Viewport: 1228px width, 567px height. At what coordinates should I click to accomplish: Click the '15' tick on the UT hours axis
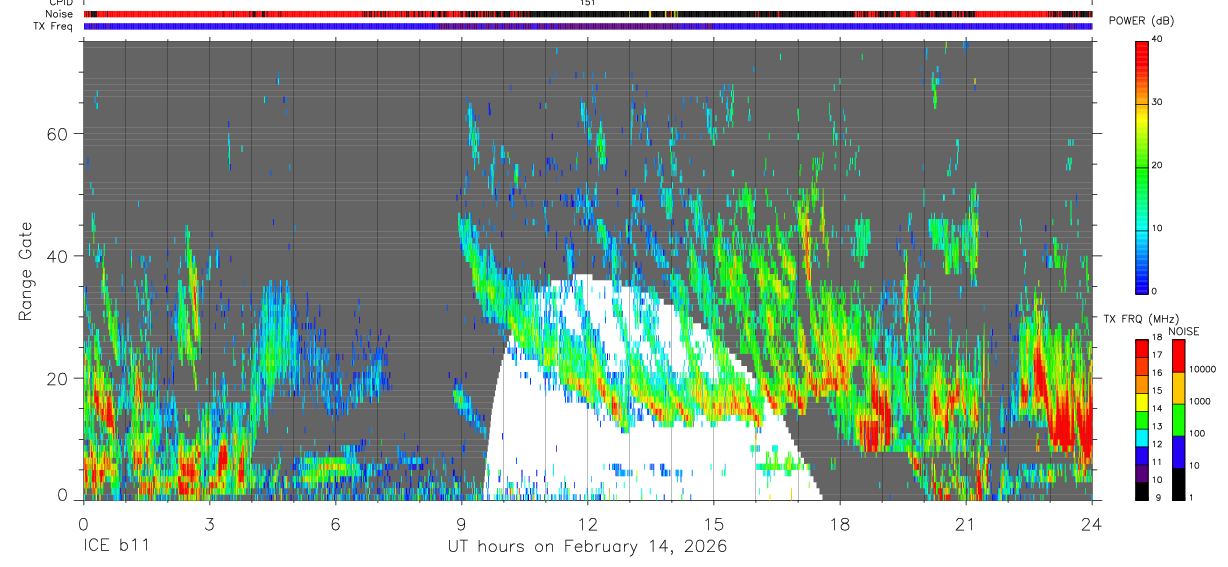713,524
